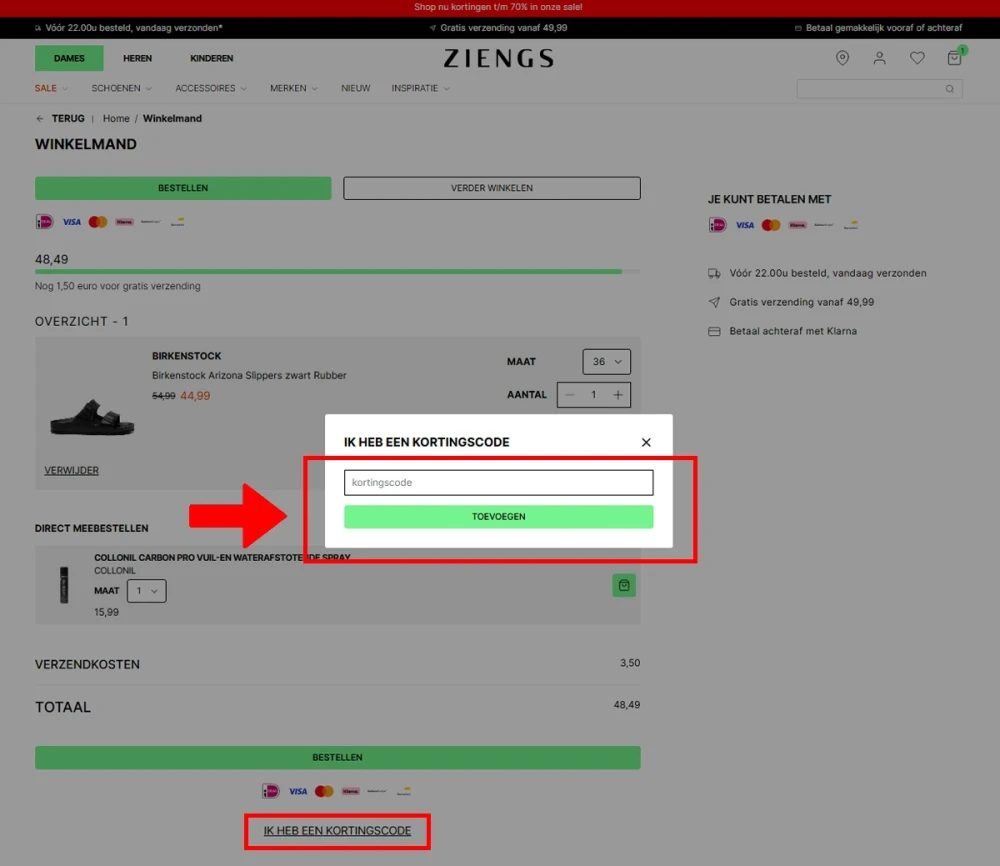Image resolution: width=1000 pixels, height=866 pixels.
Task: Click the Birkenstock Arizona Slippers product title
Action: coord(249,376)
